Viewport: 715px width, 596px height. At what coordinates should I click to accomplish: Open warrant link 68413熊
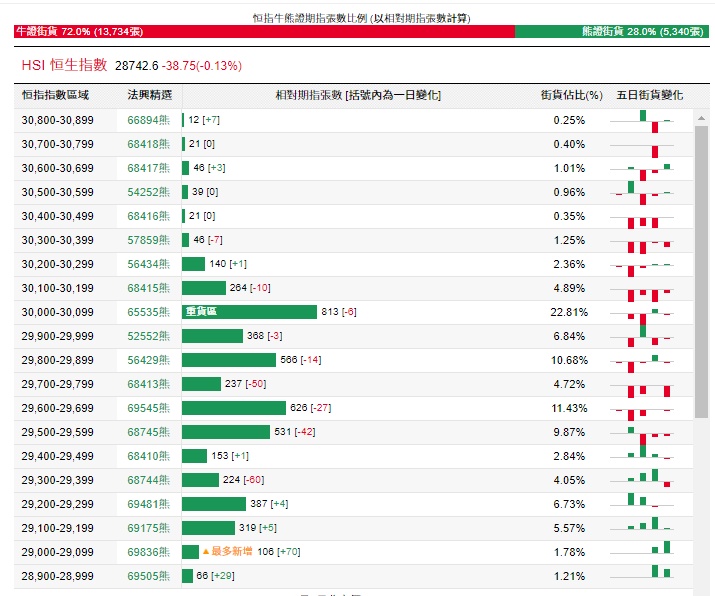pos(149,384)
